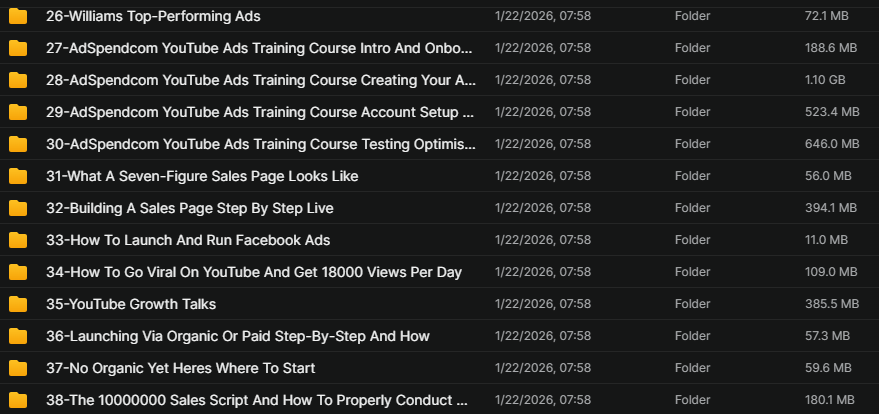
Task: Open 35-YouTube Growth Talks folder name
Action: coord(131,304)
